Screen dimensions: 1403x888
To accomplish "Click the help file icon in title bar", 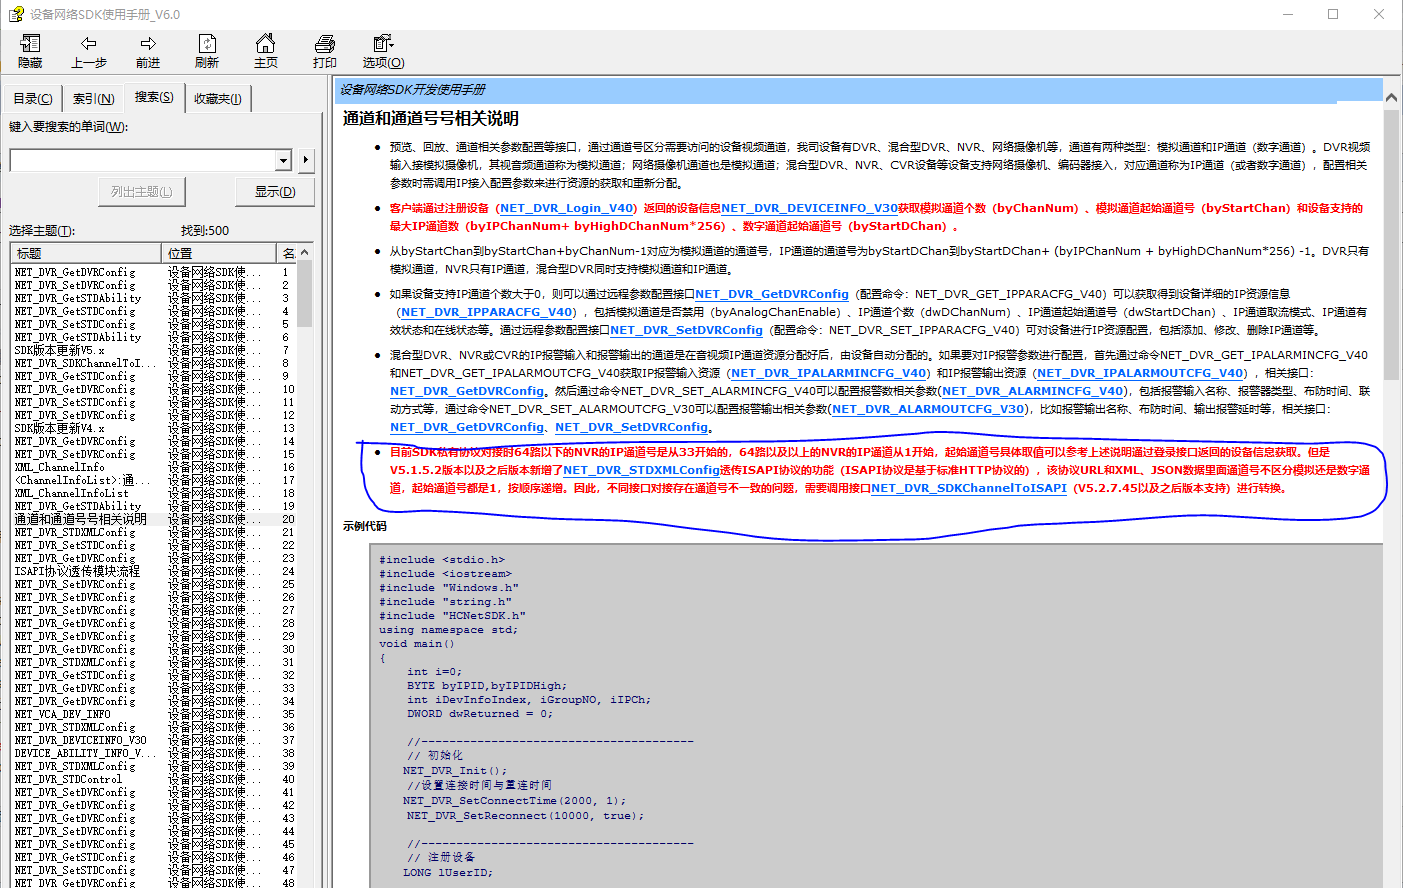I will point(16,14).
